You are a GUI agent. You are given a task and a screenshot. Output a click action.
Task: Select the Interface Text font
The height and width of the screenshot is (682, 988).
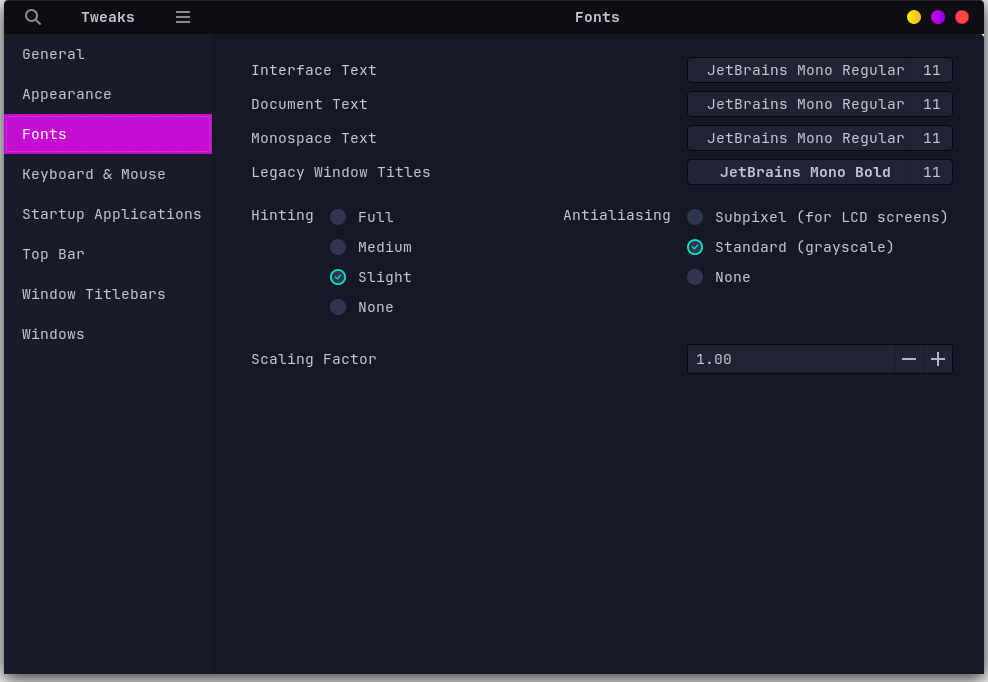coord(819,70)
